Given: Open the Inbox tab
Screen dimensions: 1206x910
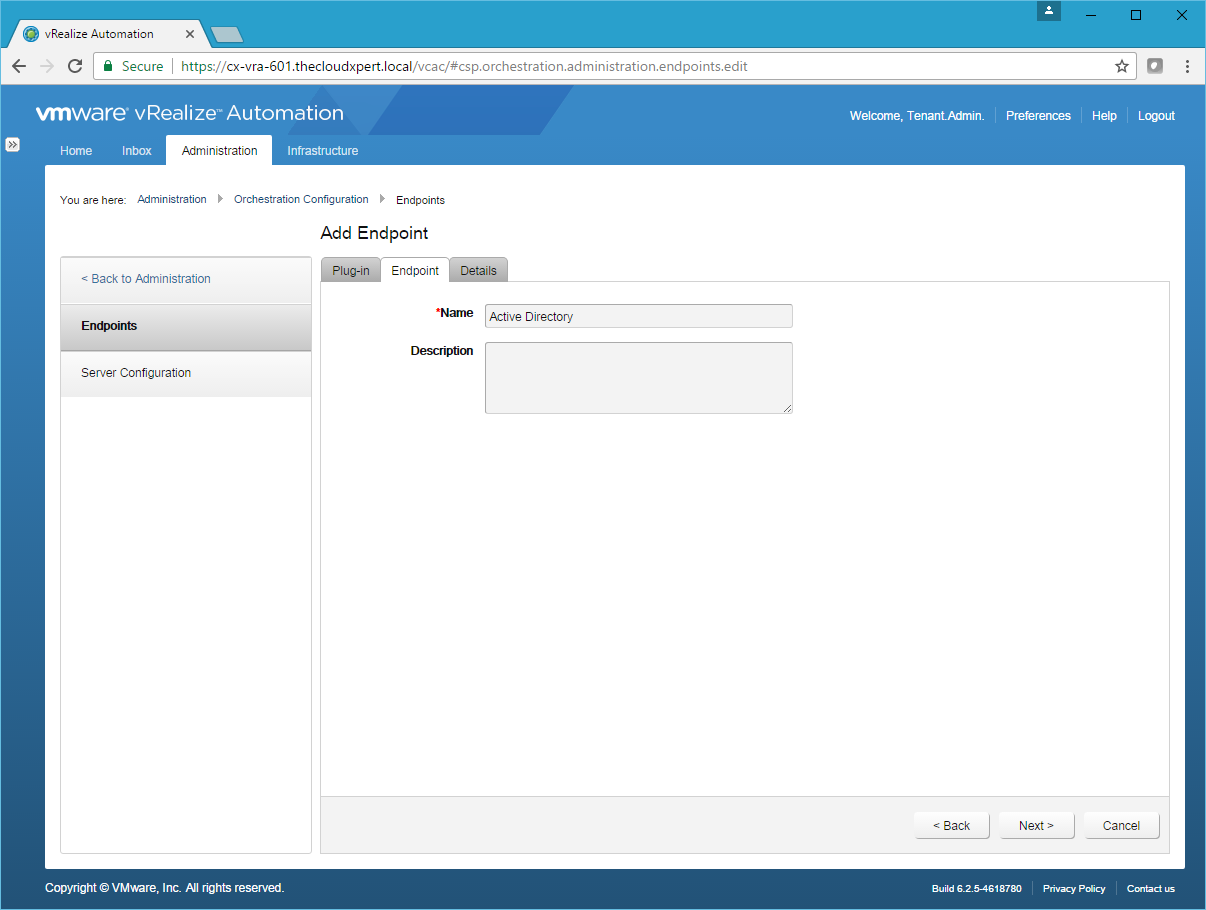Looking at the screenshot, I should pyautogui.click(x=137, y=151).
